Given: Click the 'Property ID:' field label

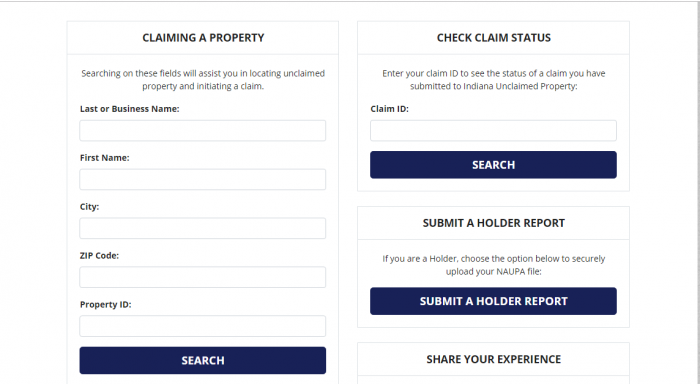Looking at the screenshot, I should click(105, 305).
